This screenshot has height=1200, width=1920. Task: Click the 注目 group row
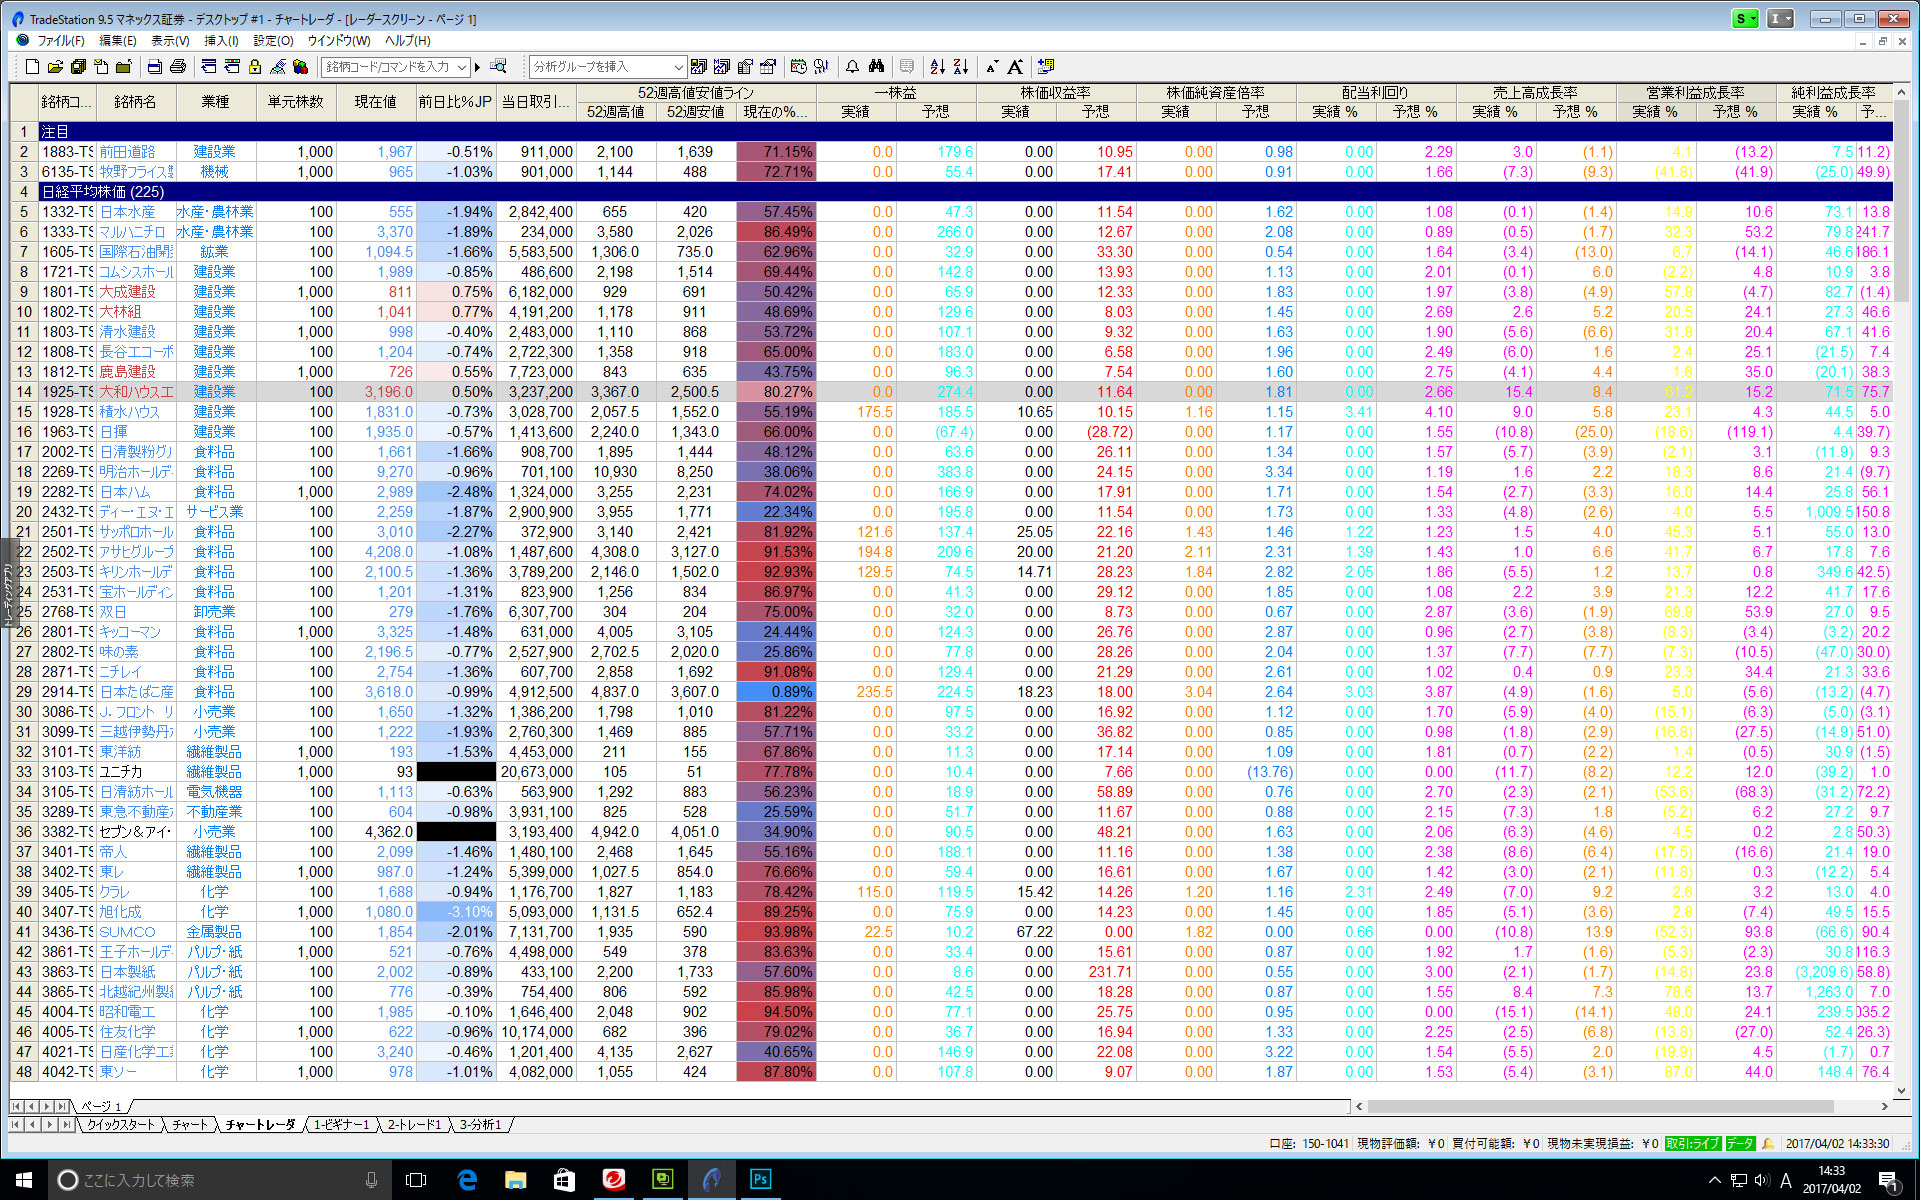(966, 132)
